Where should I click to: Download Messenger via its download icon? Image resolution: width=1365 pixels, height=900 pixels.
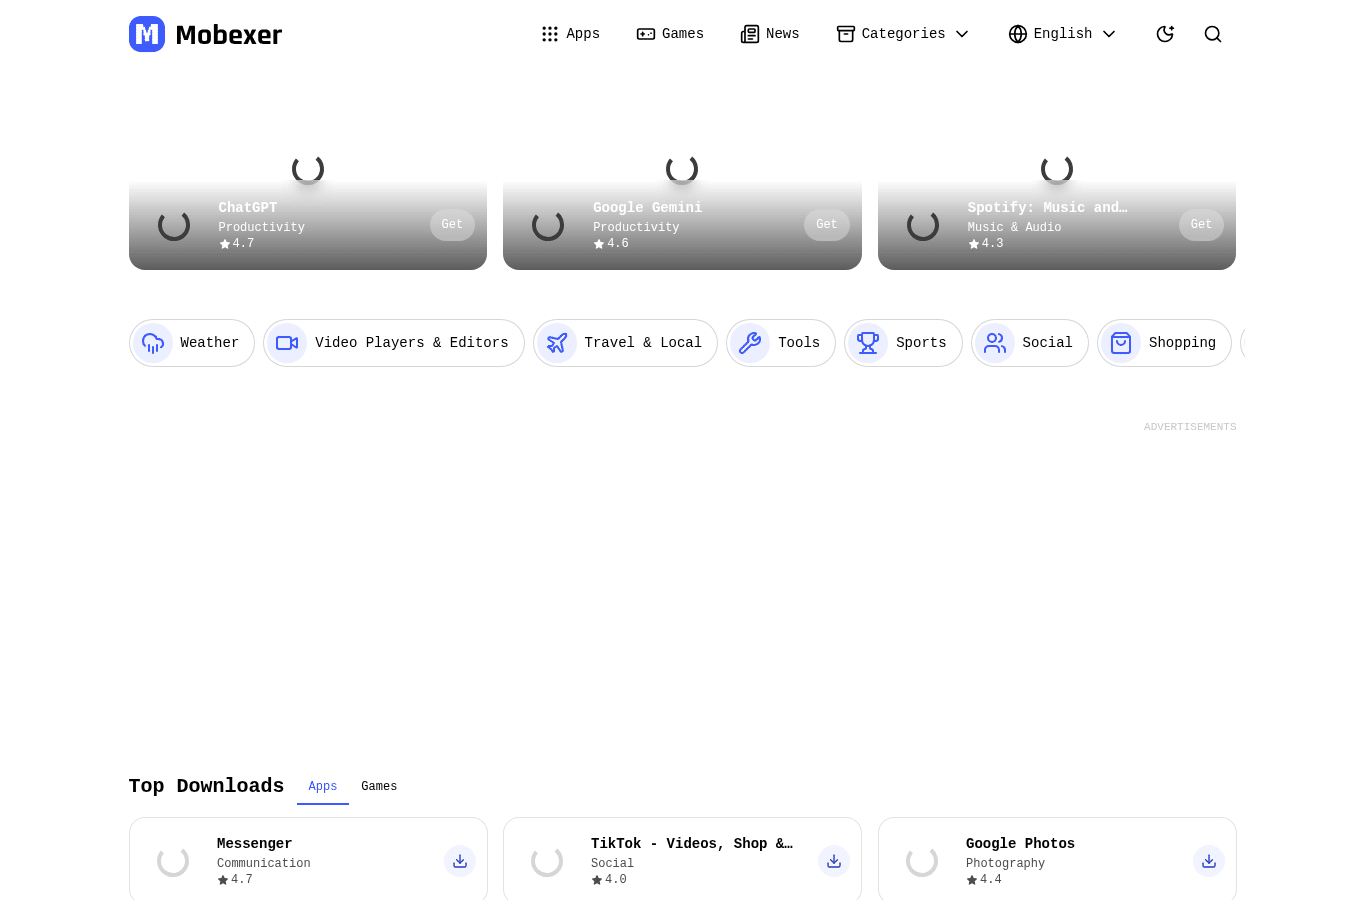(460, 861)
